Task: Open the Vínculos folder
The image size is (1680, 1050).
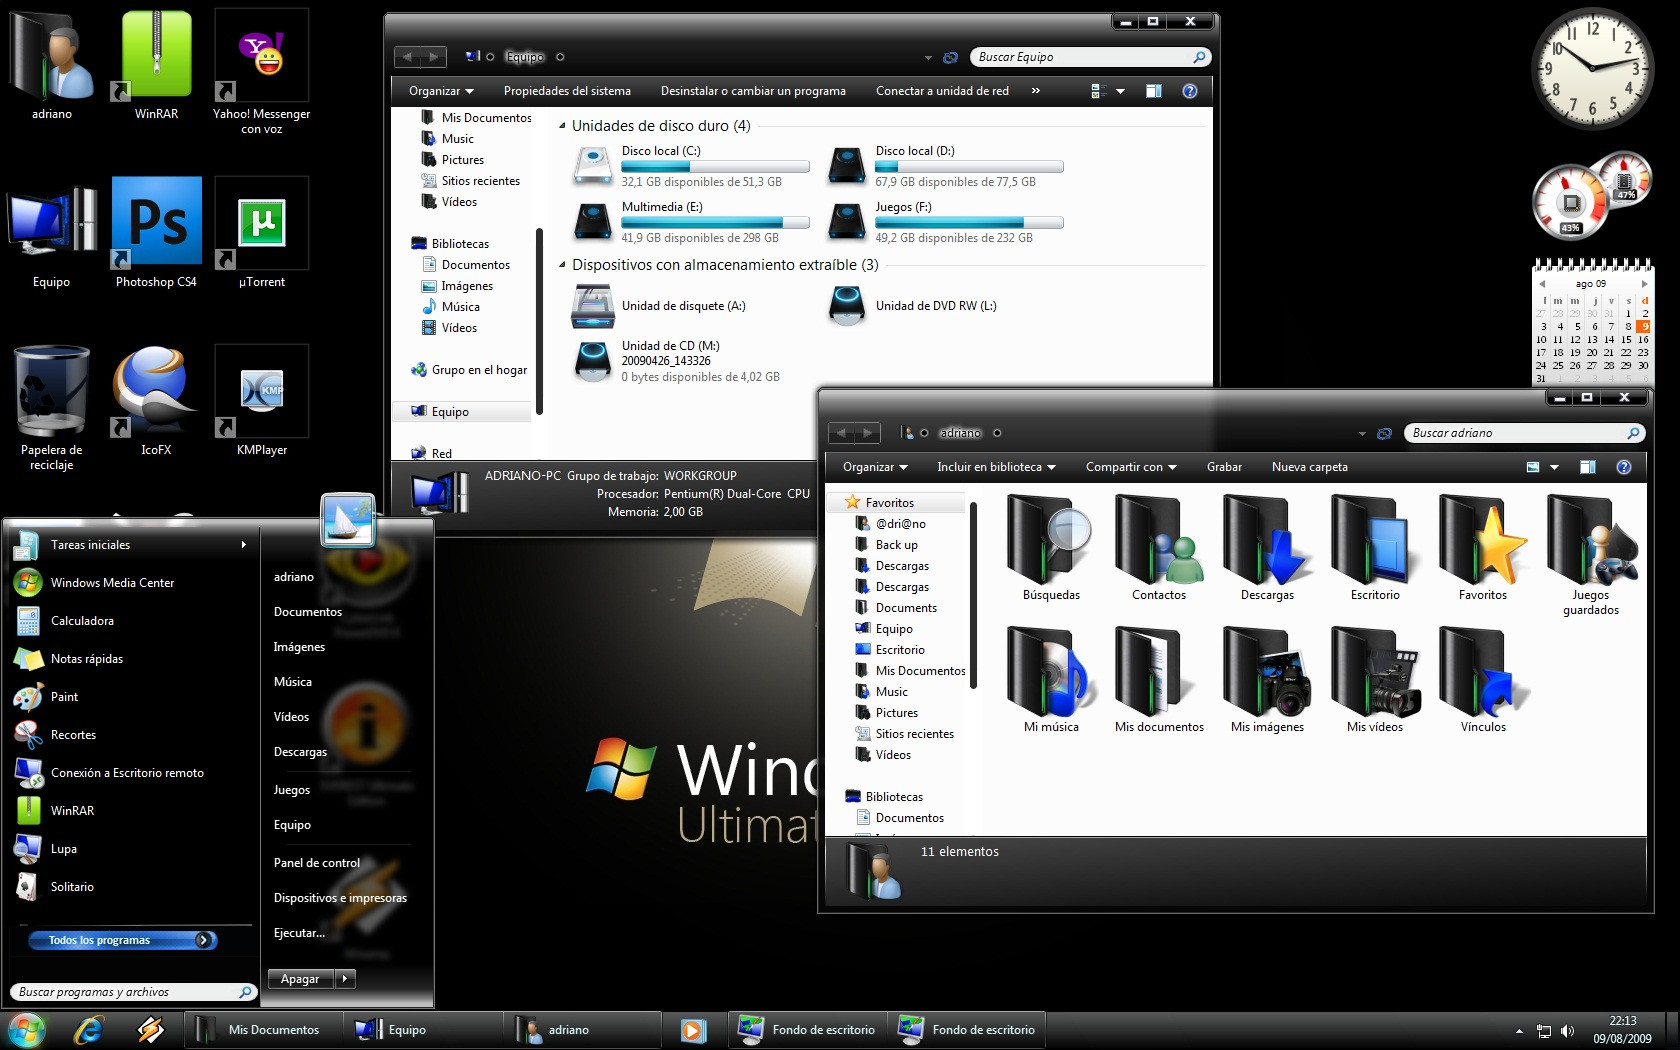Action: [x=1483, y=680]
